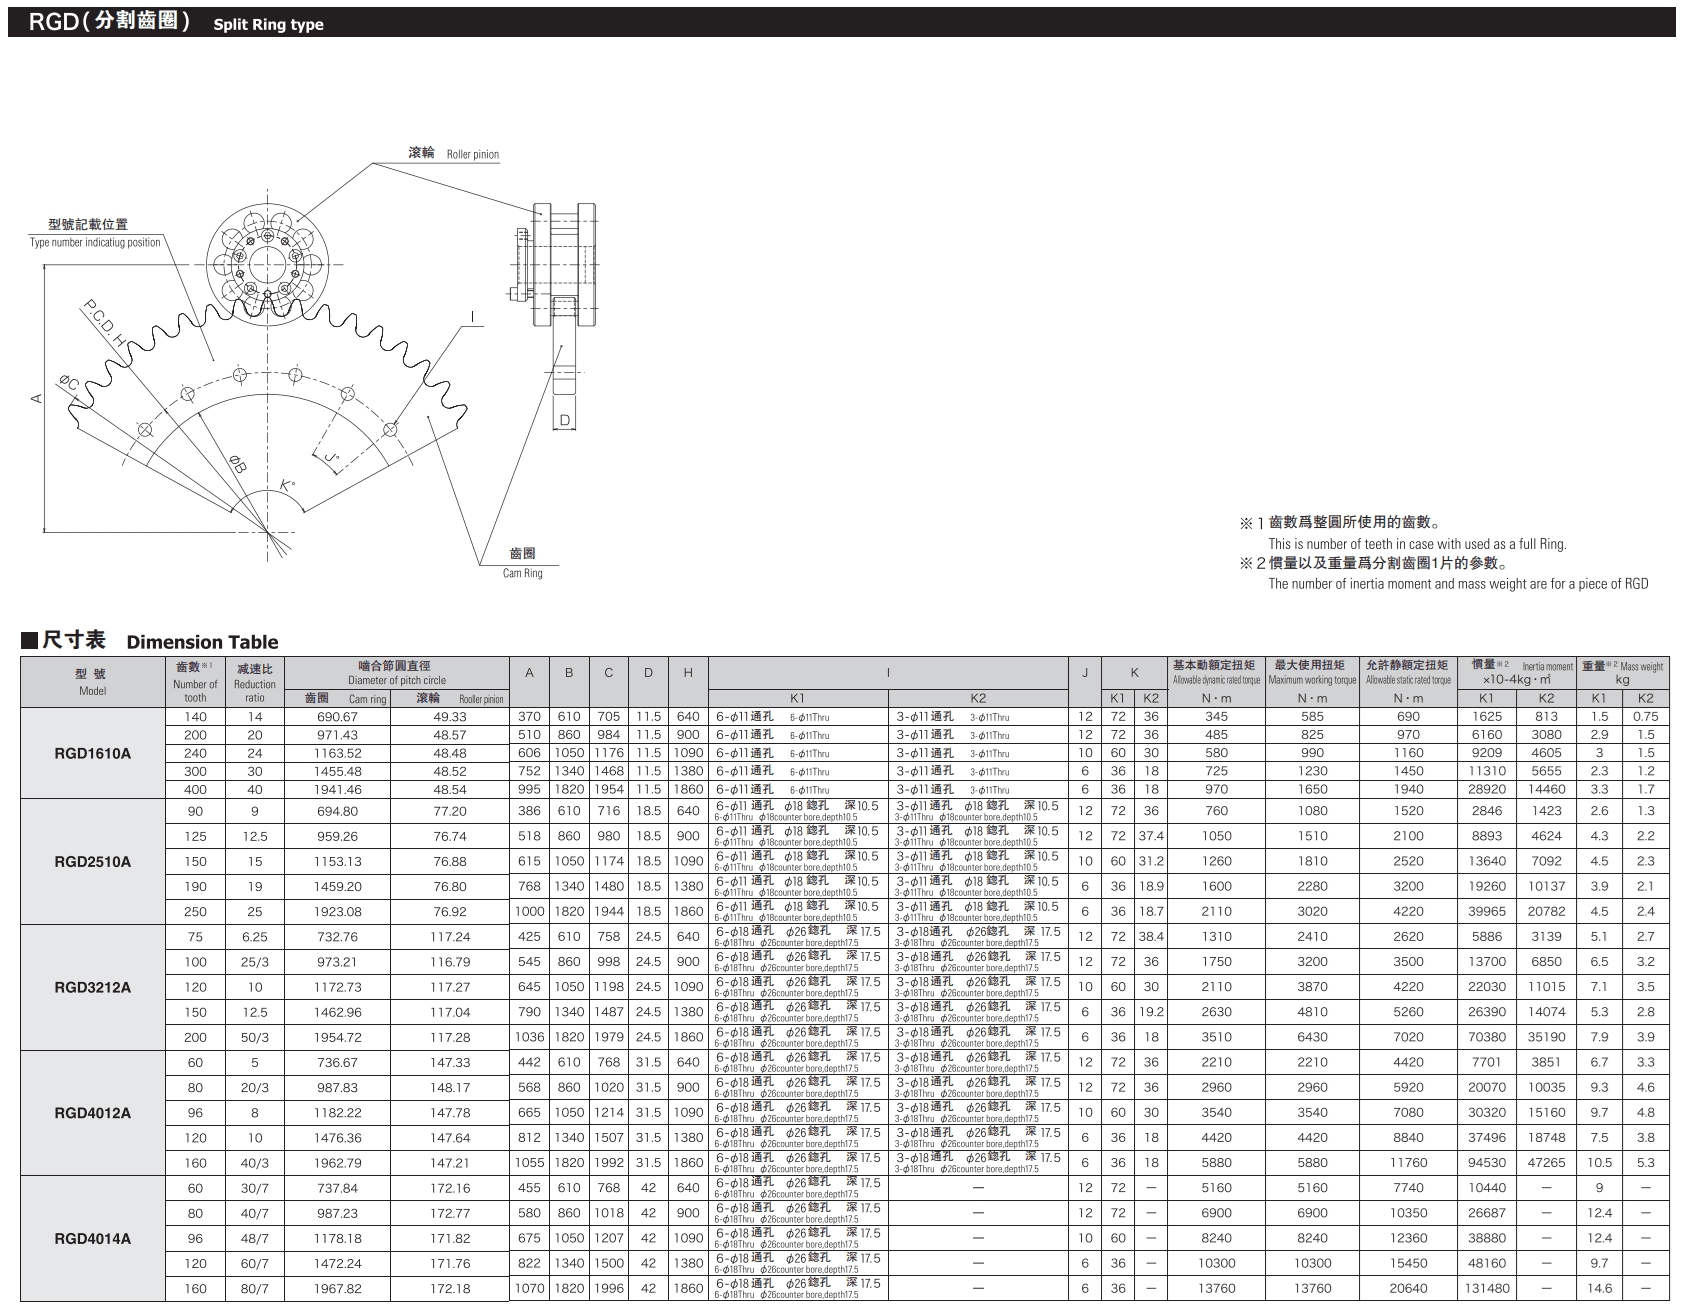Select the cam ring value '1962.79'
The width and height of the screenshot is (1686, 1314).
coord(337,1163)
